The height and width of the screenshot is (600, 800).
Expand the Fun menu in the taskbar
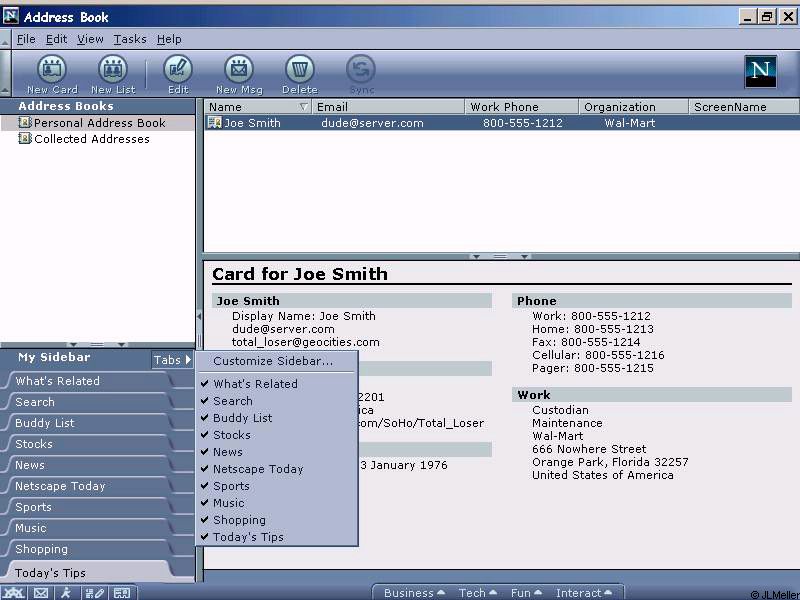(x=526, y=593)
